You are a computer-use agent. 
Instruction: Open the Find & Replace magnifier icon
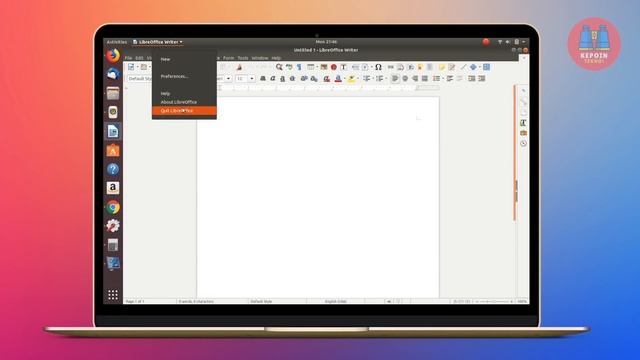click(x=279, y=67)
